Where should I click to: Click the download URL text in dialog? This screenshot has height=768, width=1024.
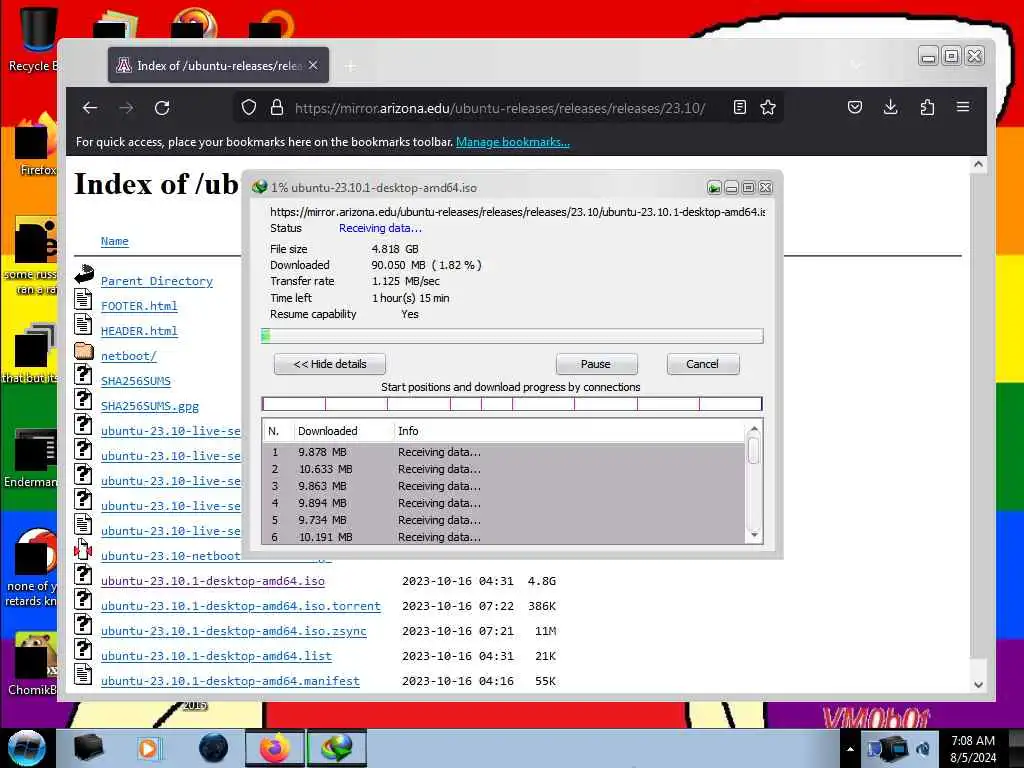517,212
